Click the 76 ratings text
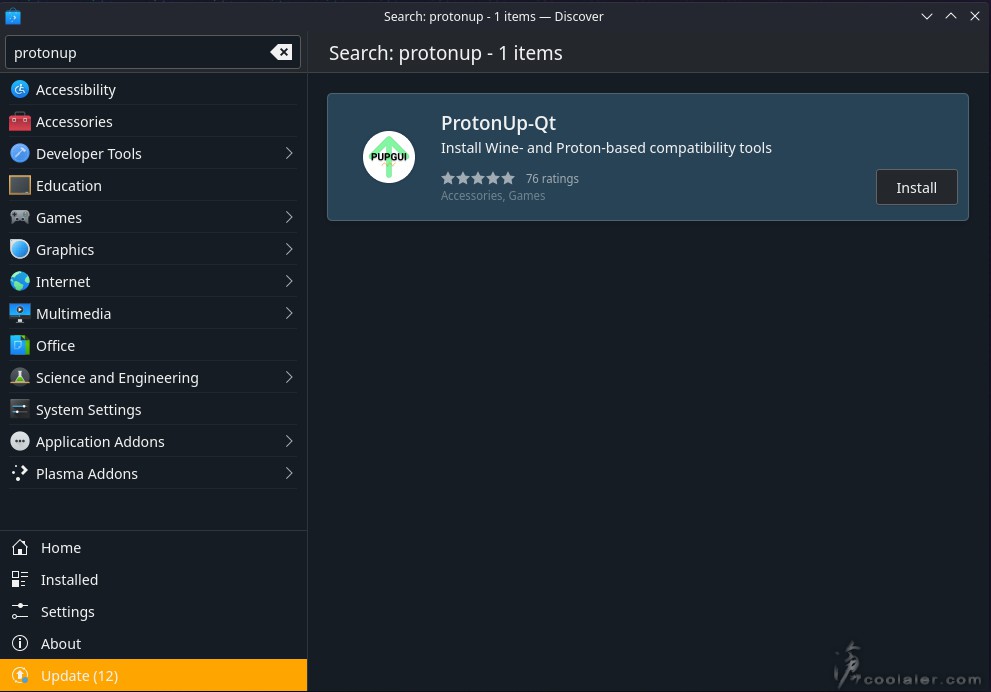 click(552, 179)
